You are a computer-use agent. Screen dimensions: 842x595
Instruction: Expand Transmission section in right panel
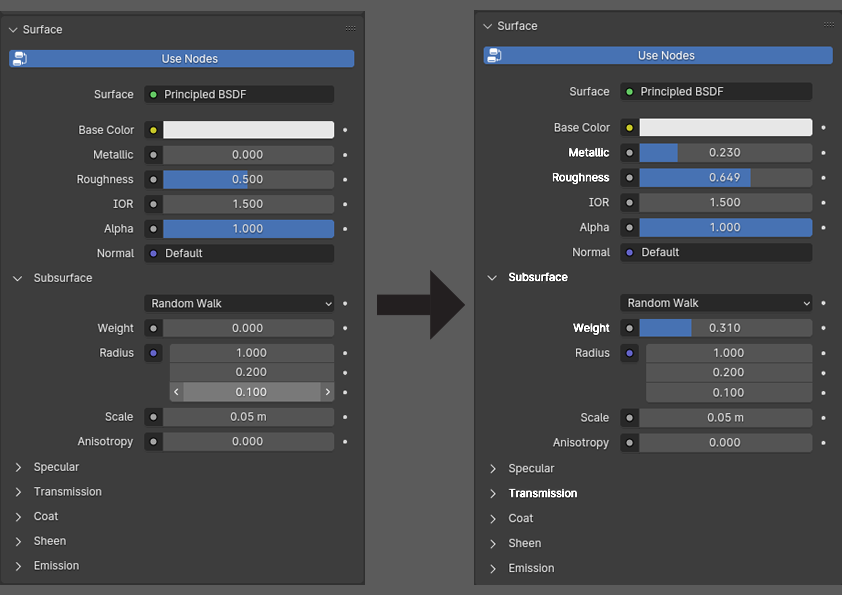point(493,494)
